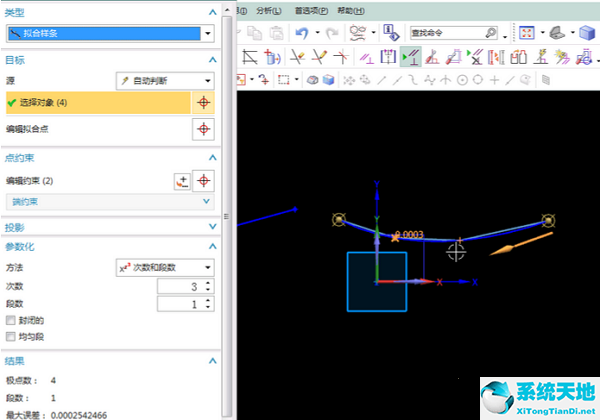Click point picker beside 编辑约束

click(x=203, y=181)
